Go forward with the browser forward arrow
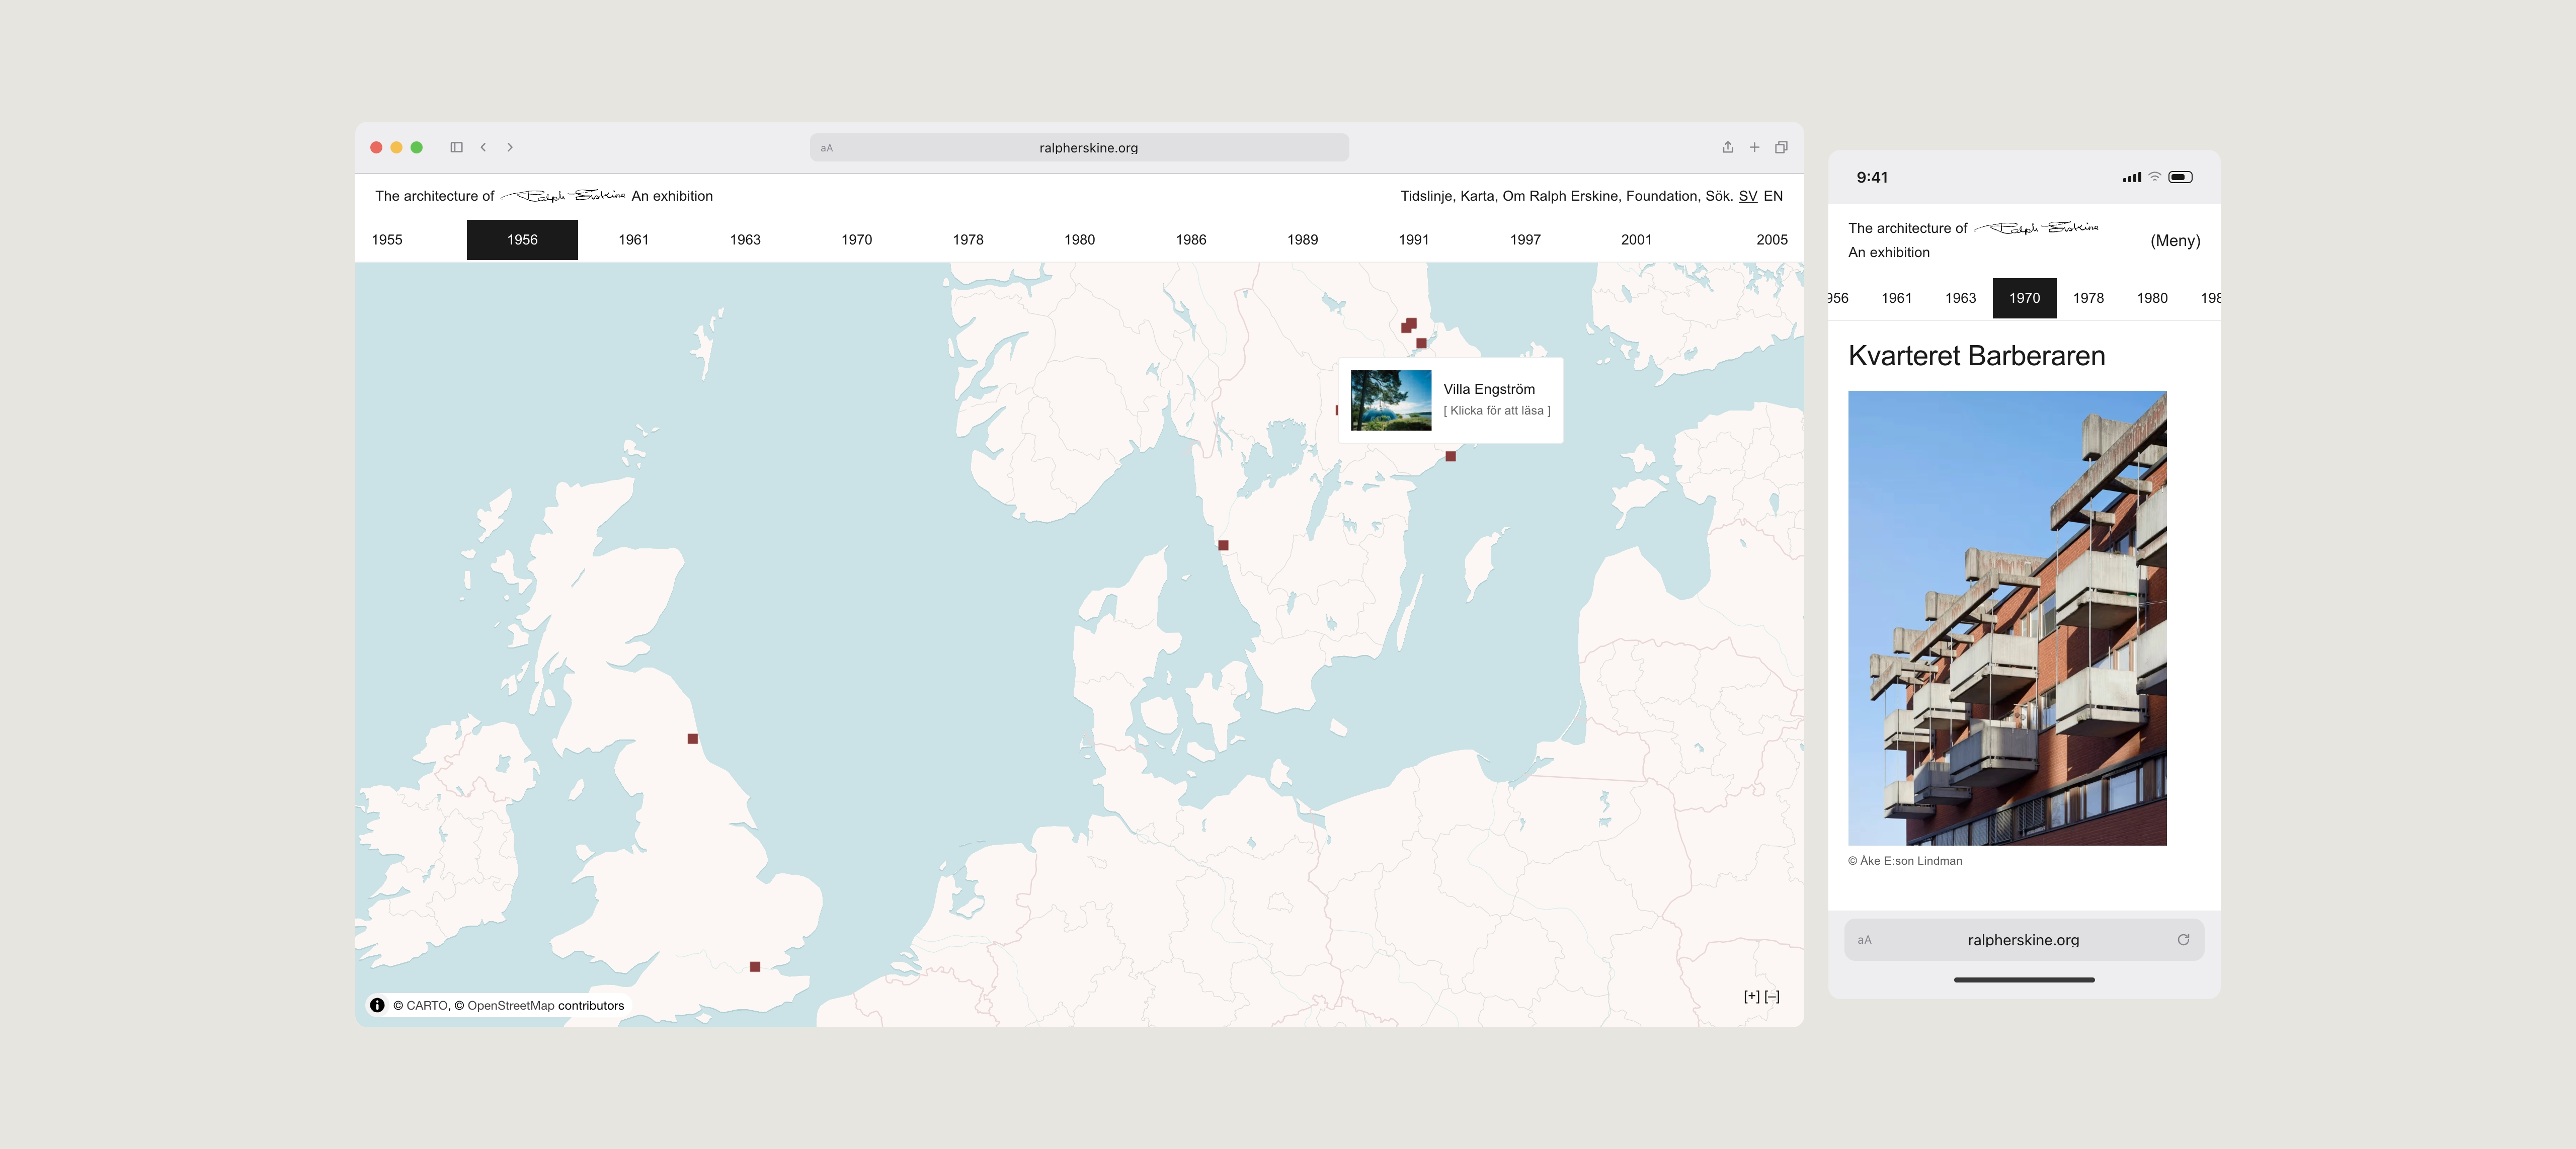Image resolution: width=2576 pixels, height=1149 pixels. coord(510,147)
